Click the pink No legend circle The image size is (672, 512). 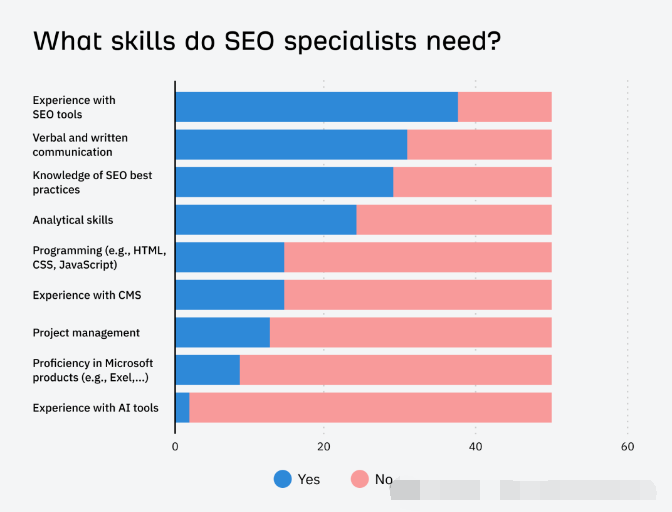tap(360, 479)
